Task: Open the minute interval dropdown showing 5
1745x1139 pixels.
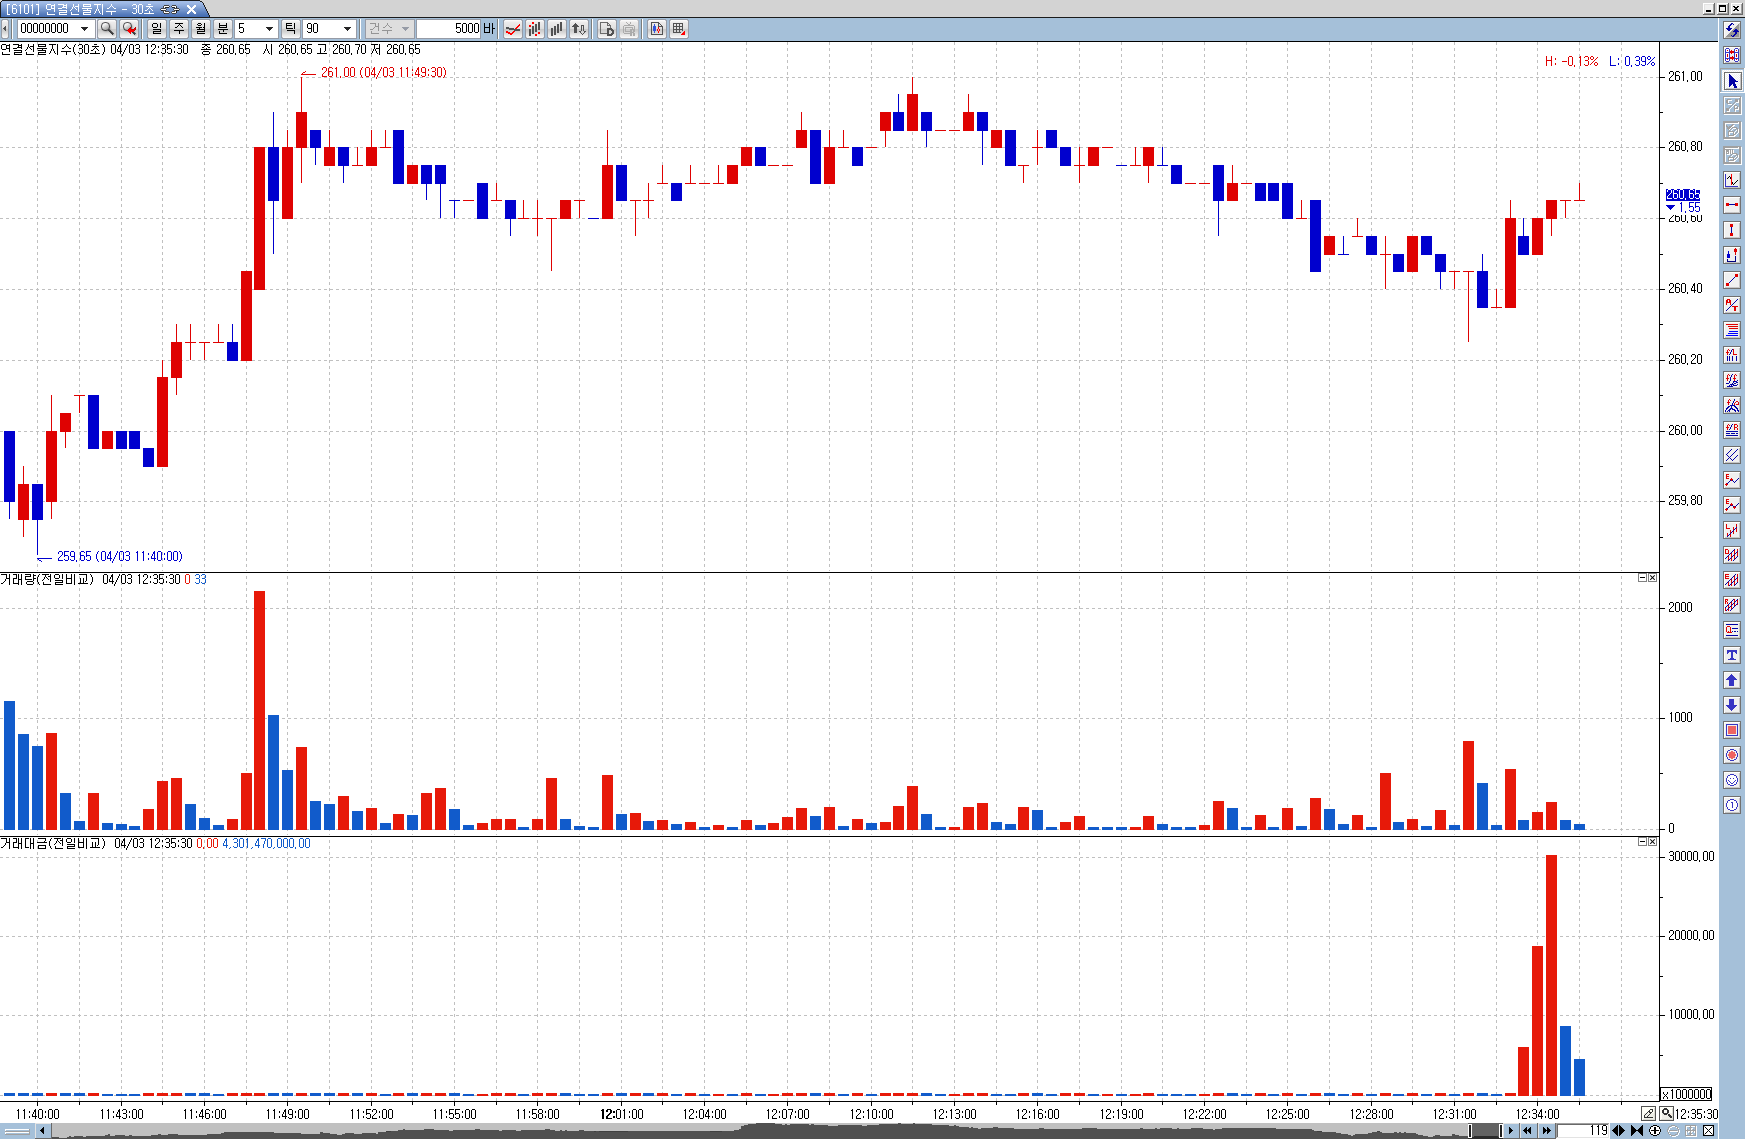Action: click(269, 29)
